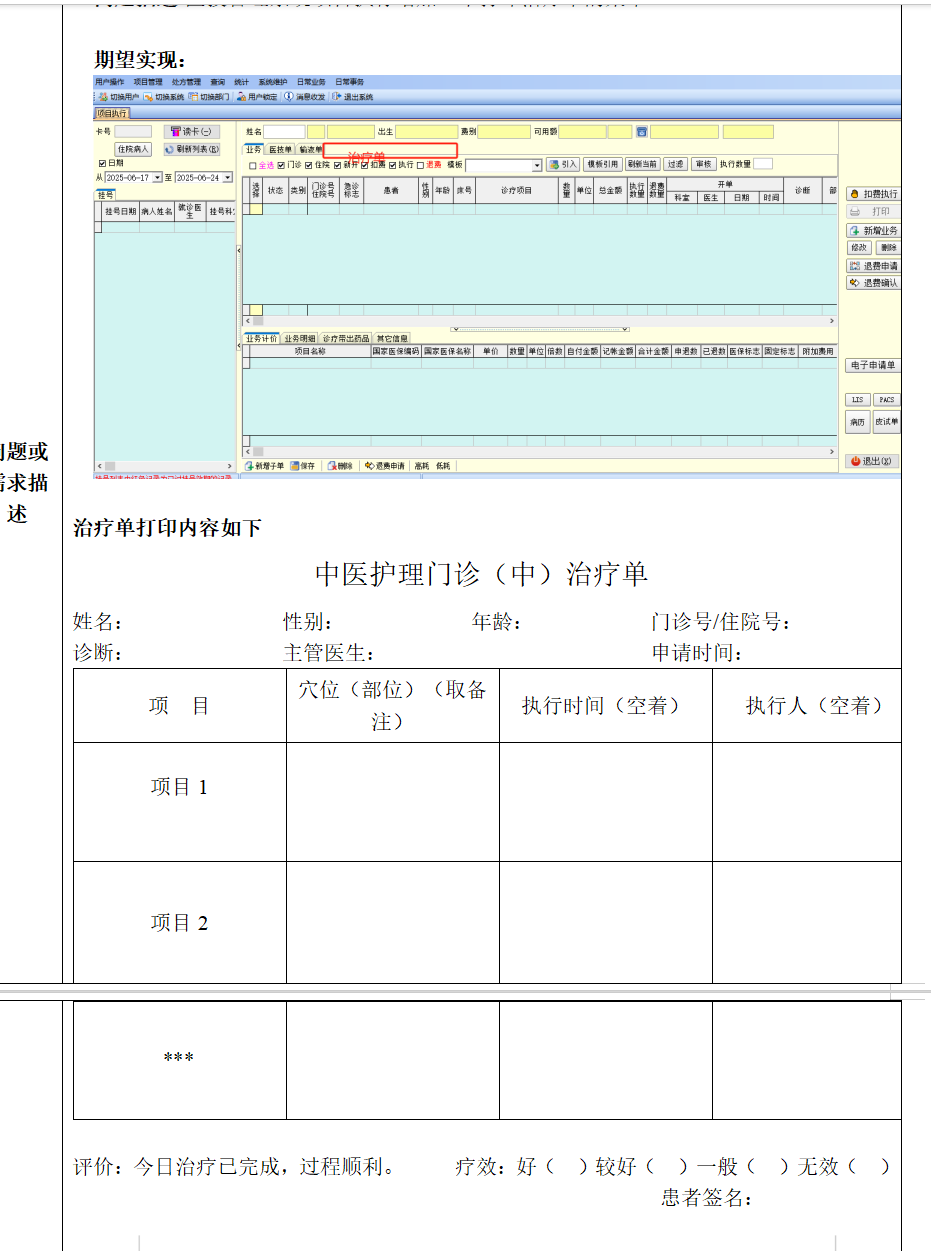
Task: Click the 切换用户 toolbar icon
Action: pyautogui.click(x=101, y=97)
